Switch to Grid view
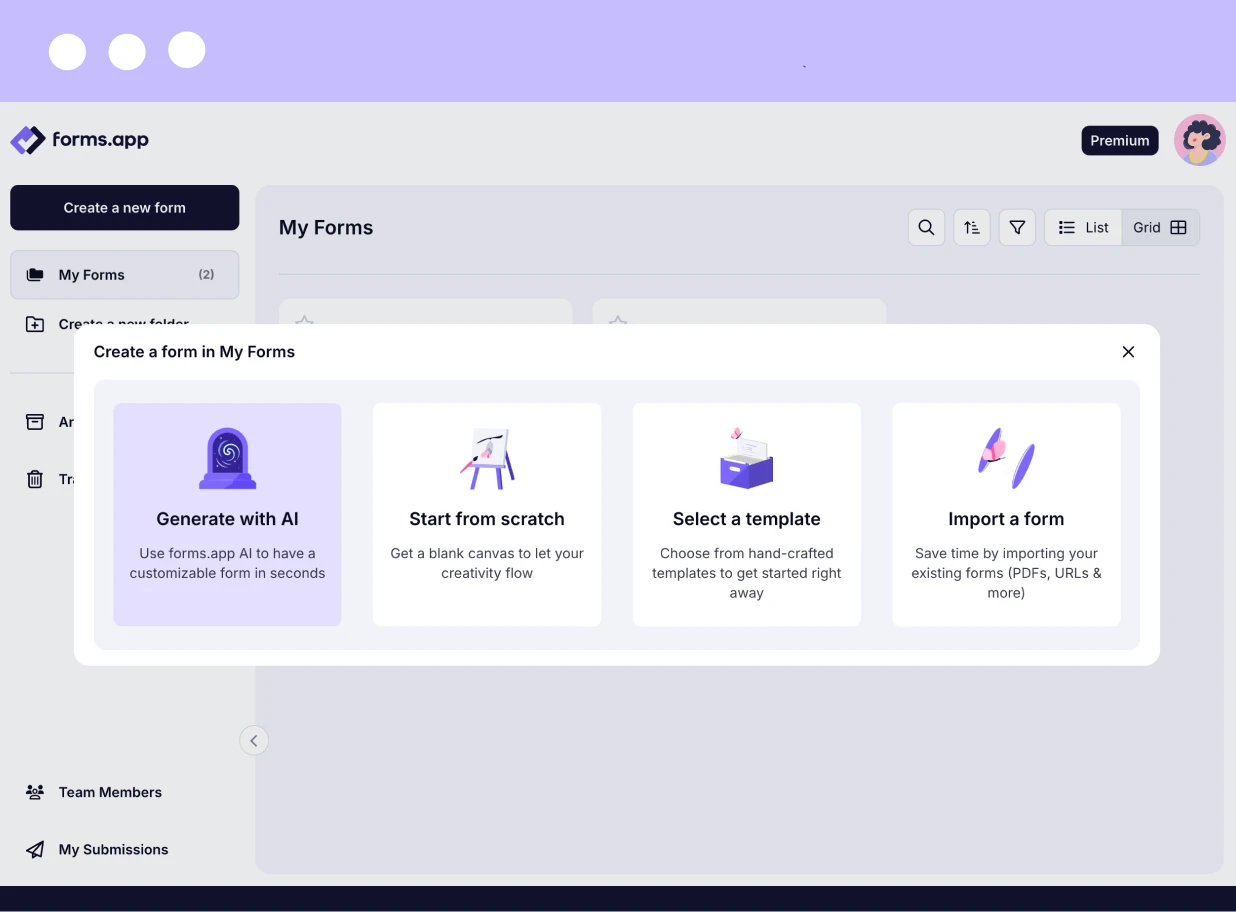 [1160, 228]
